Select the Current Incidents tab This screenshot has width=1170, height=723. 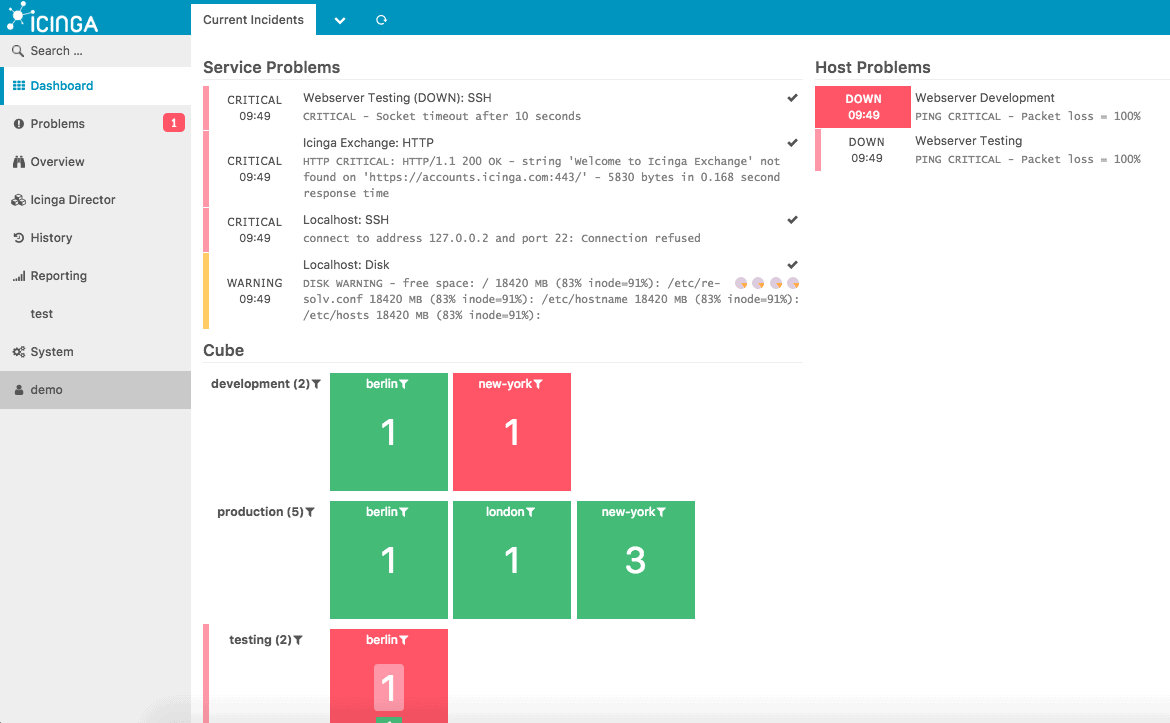(253, 20)
